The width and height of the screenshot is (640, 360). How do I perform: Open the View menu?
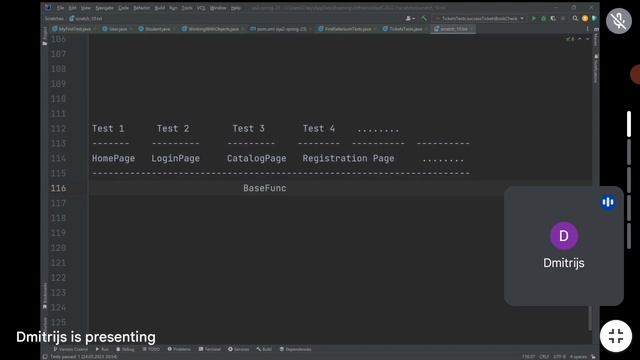tap(85, 8)
